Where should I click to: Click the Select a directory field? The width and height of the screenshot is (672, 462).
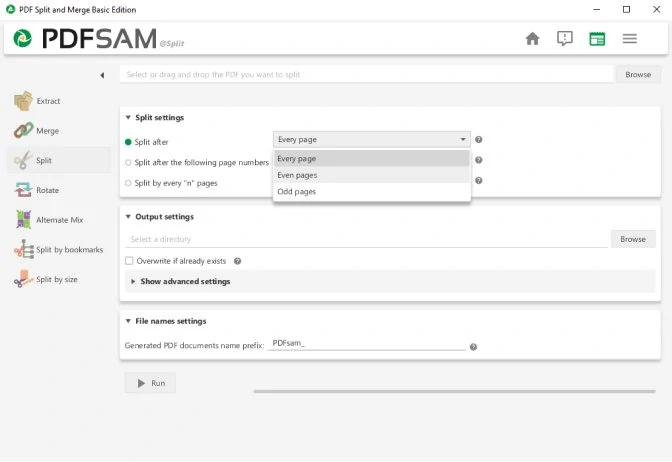pos(366,239)
